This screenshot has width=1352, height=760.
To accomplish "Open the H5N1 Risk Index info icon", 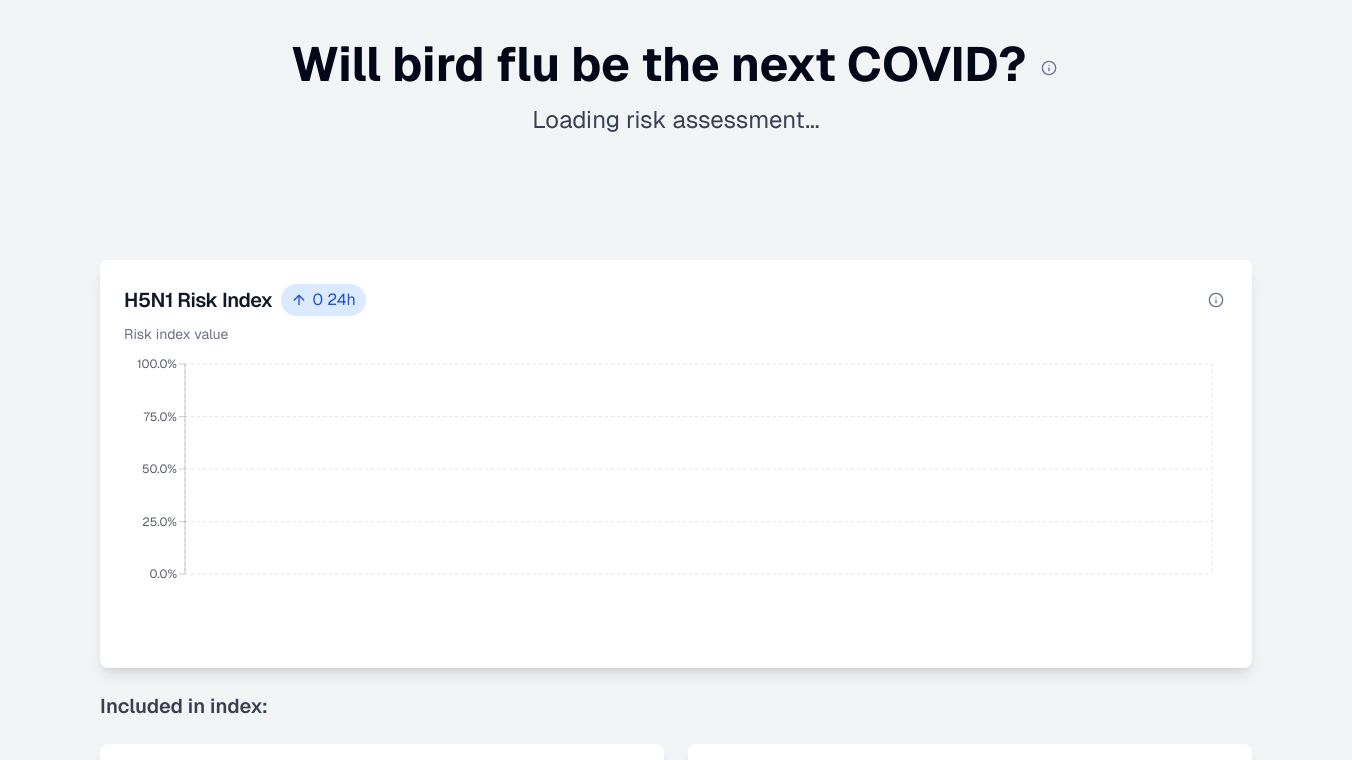I will (1215, 300).
